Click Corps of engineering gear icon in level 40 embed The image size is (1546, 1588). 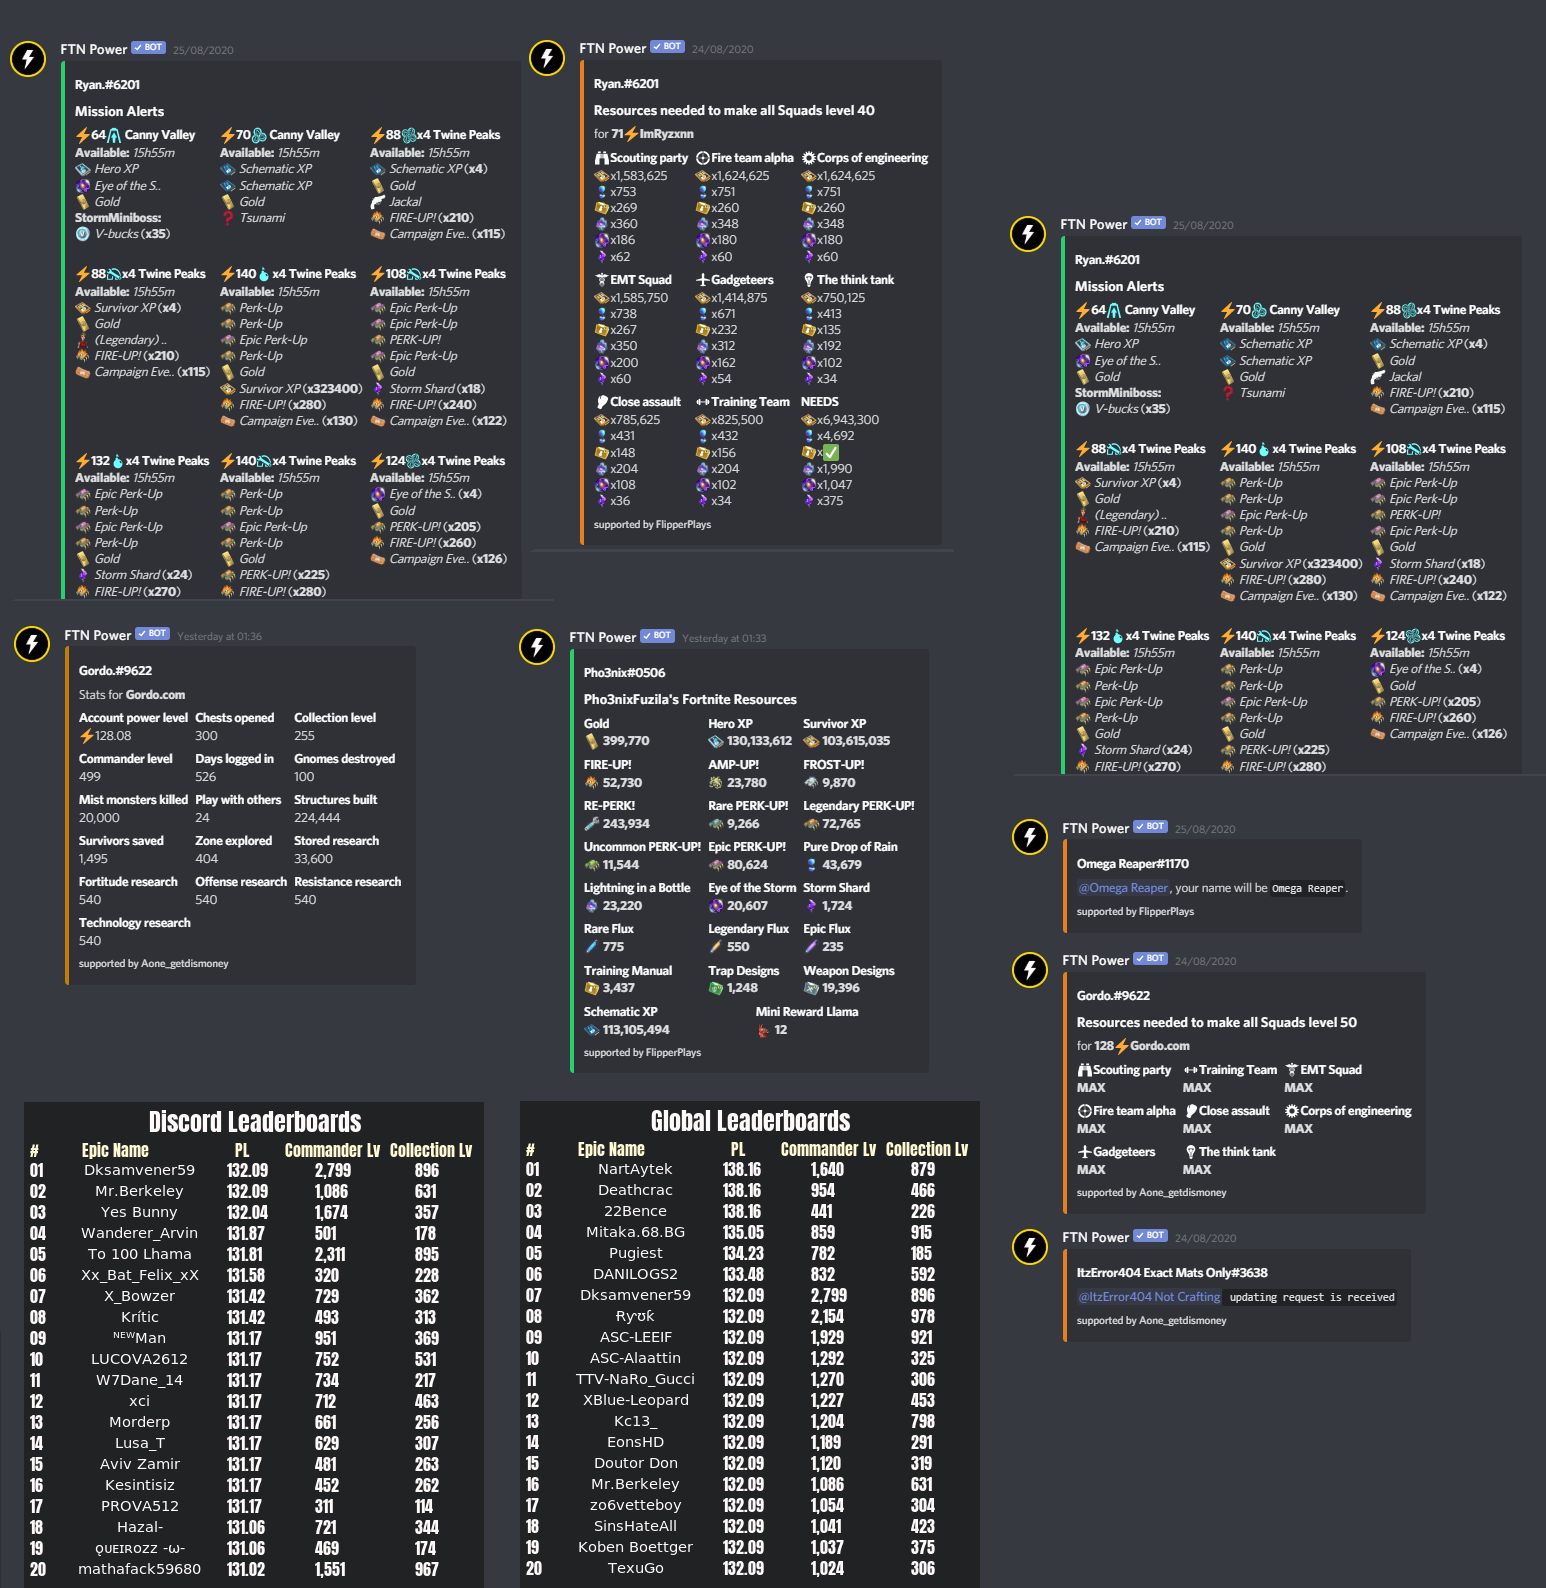tap(809, 158)
